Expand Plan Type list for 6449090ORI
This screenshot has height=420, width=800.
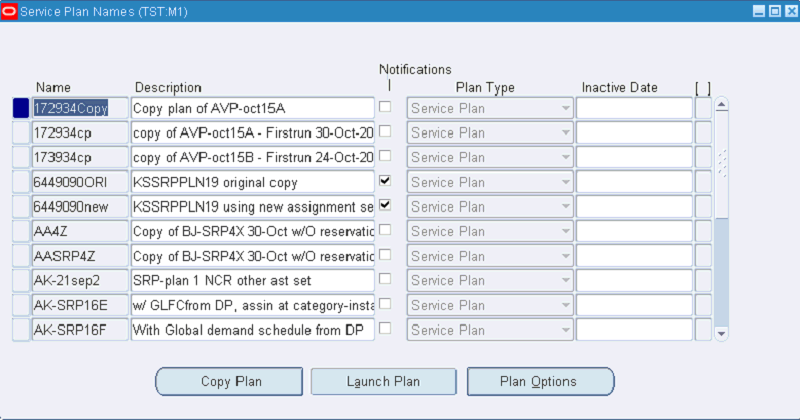click(565, 182)
